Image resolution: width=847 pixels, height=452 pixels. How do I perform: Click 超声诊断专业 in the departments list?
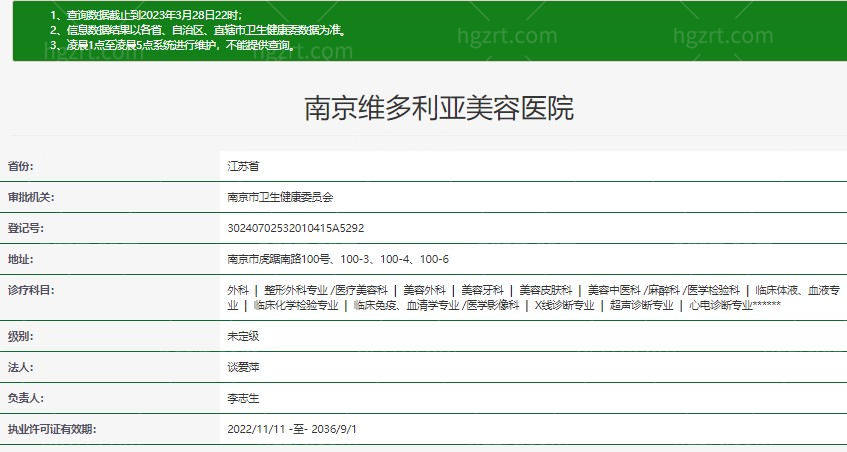(x=641, y=305)
